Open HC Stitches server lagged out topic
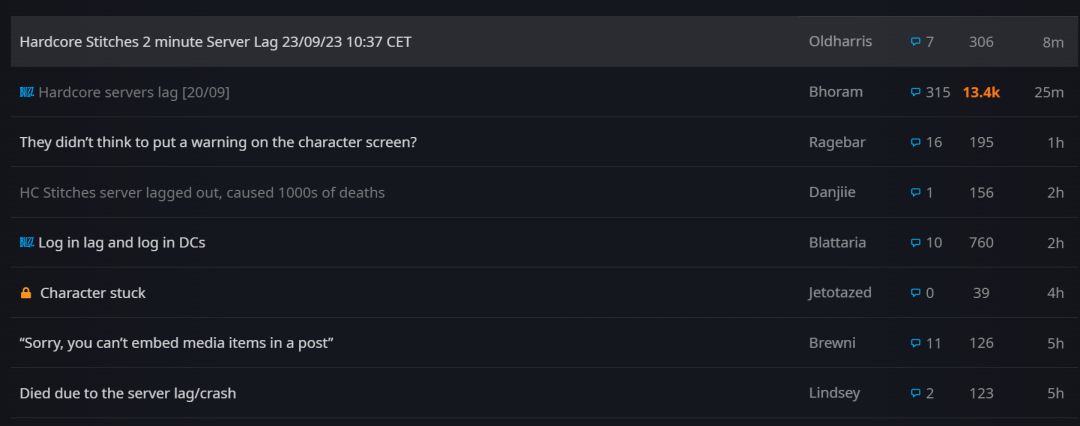Viewport: 1080px width, 426px height. point(202,192)
